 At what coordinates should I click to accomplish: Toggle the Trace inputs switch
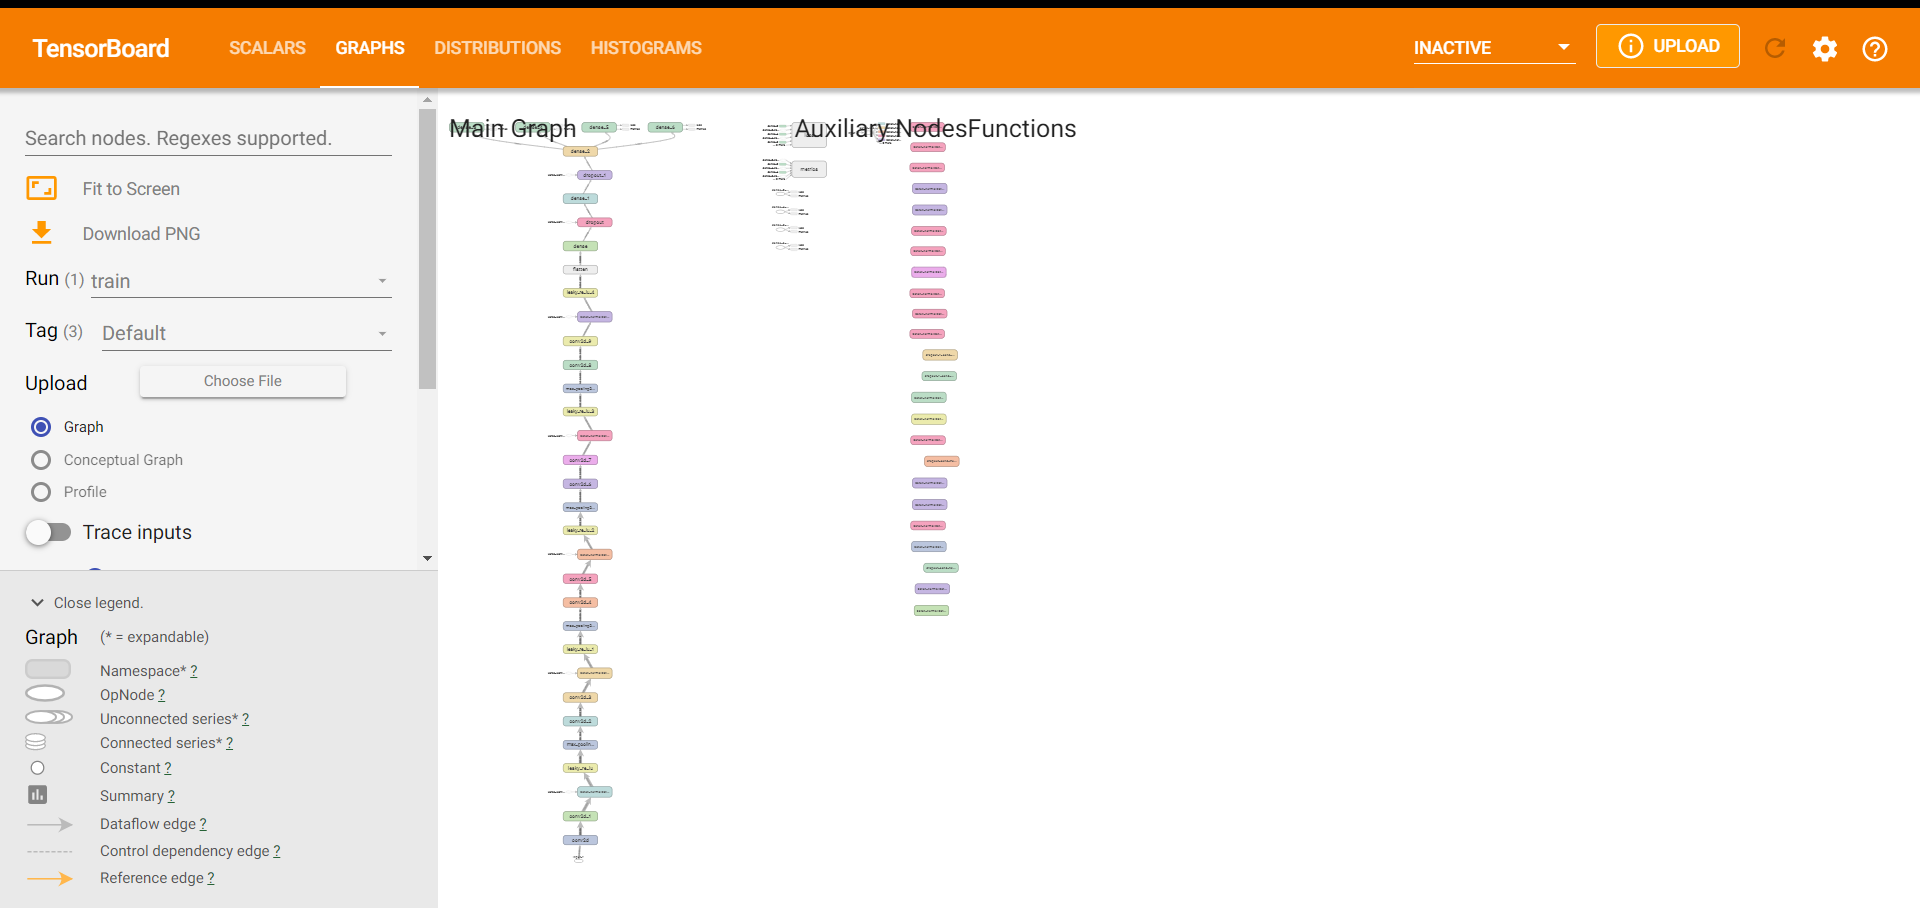[x=48, y=532]
